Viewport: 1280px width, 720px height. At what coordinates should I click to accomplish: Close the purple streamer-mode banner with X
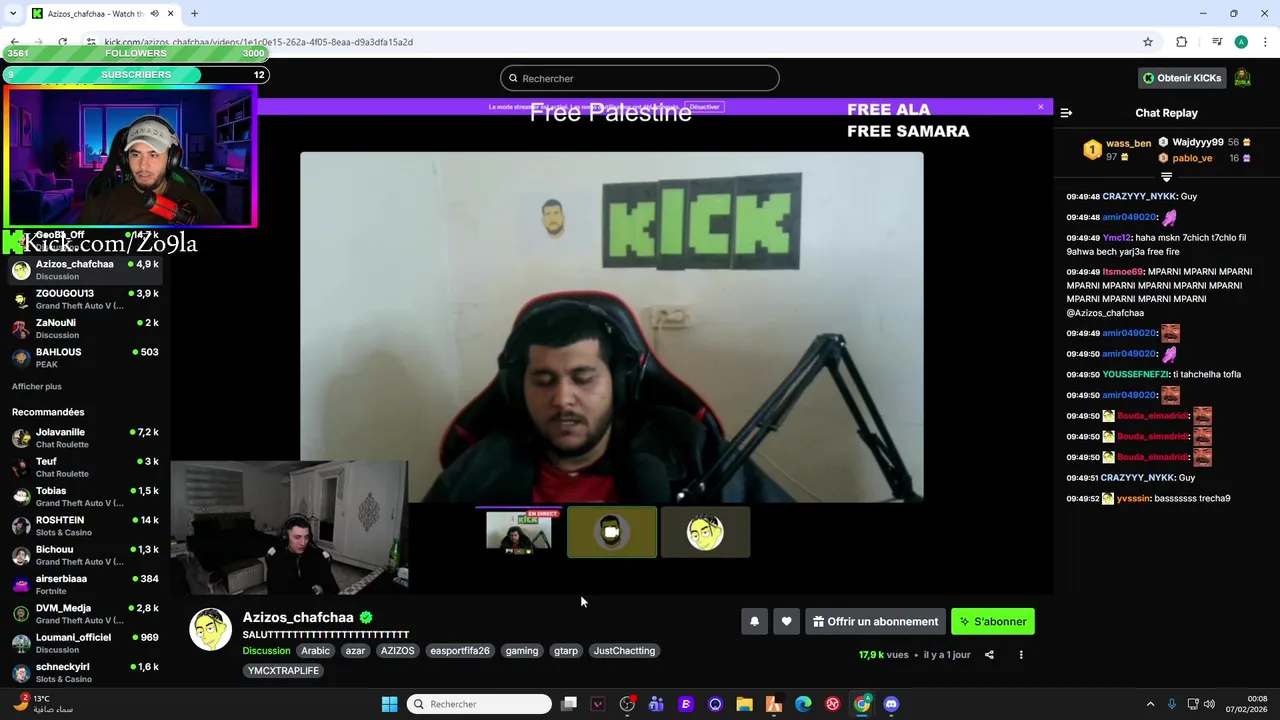(x=1041, y=107)
